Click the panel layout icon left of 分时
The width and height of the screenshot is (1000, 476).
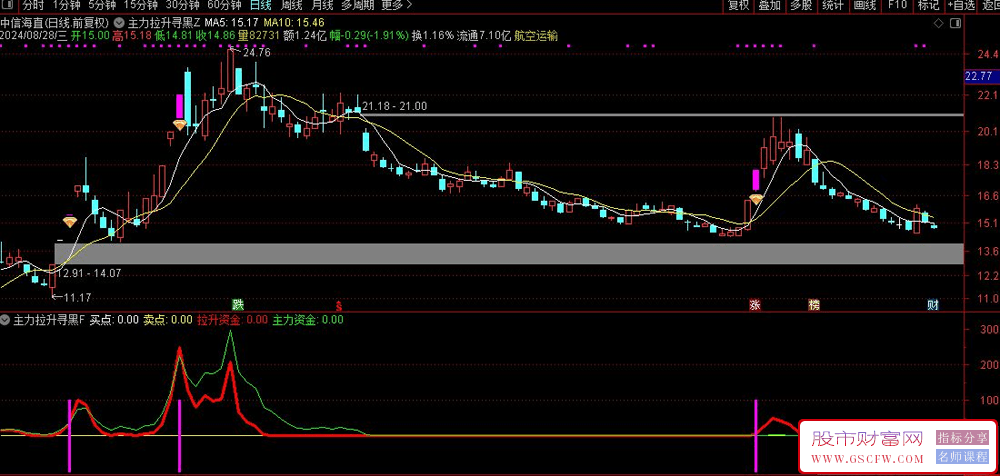pyautogui.click(x=5, y=6)
